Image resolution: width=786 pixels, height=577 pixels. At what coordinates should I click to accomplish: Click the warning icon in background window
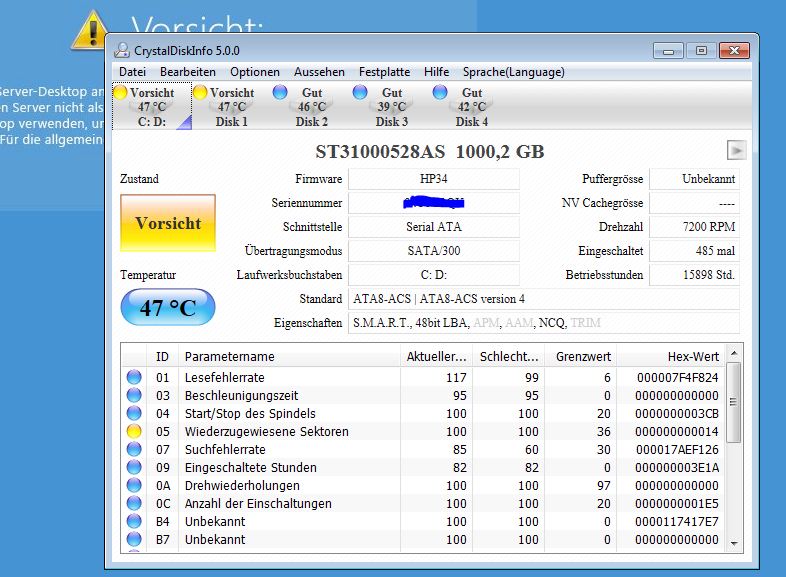tap(91, 31)
